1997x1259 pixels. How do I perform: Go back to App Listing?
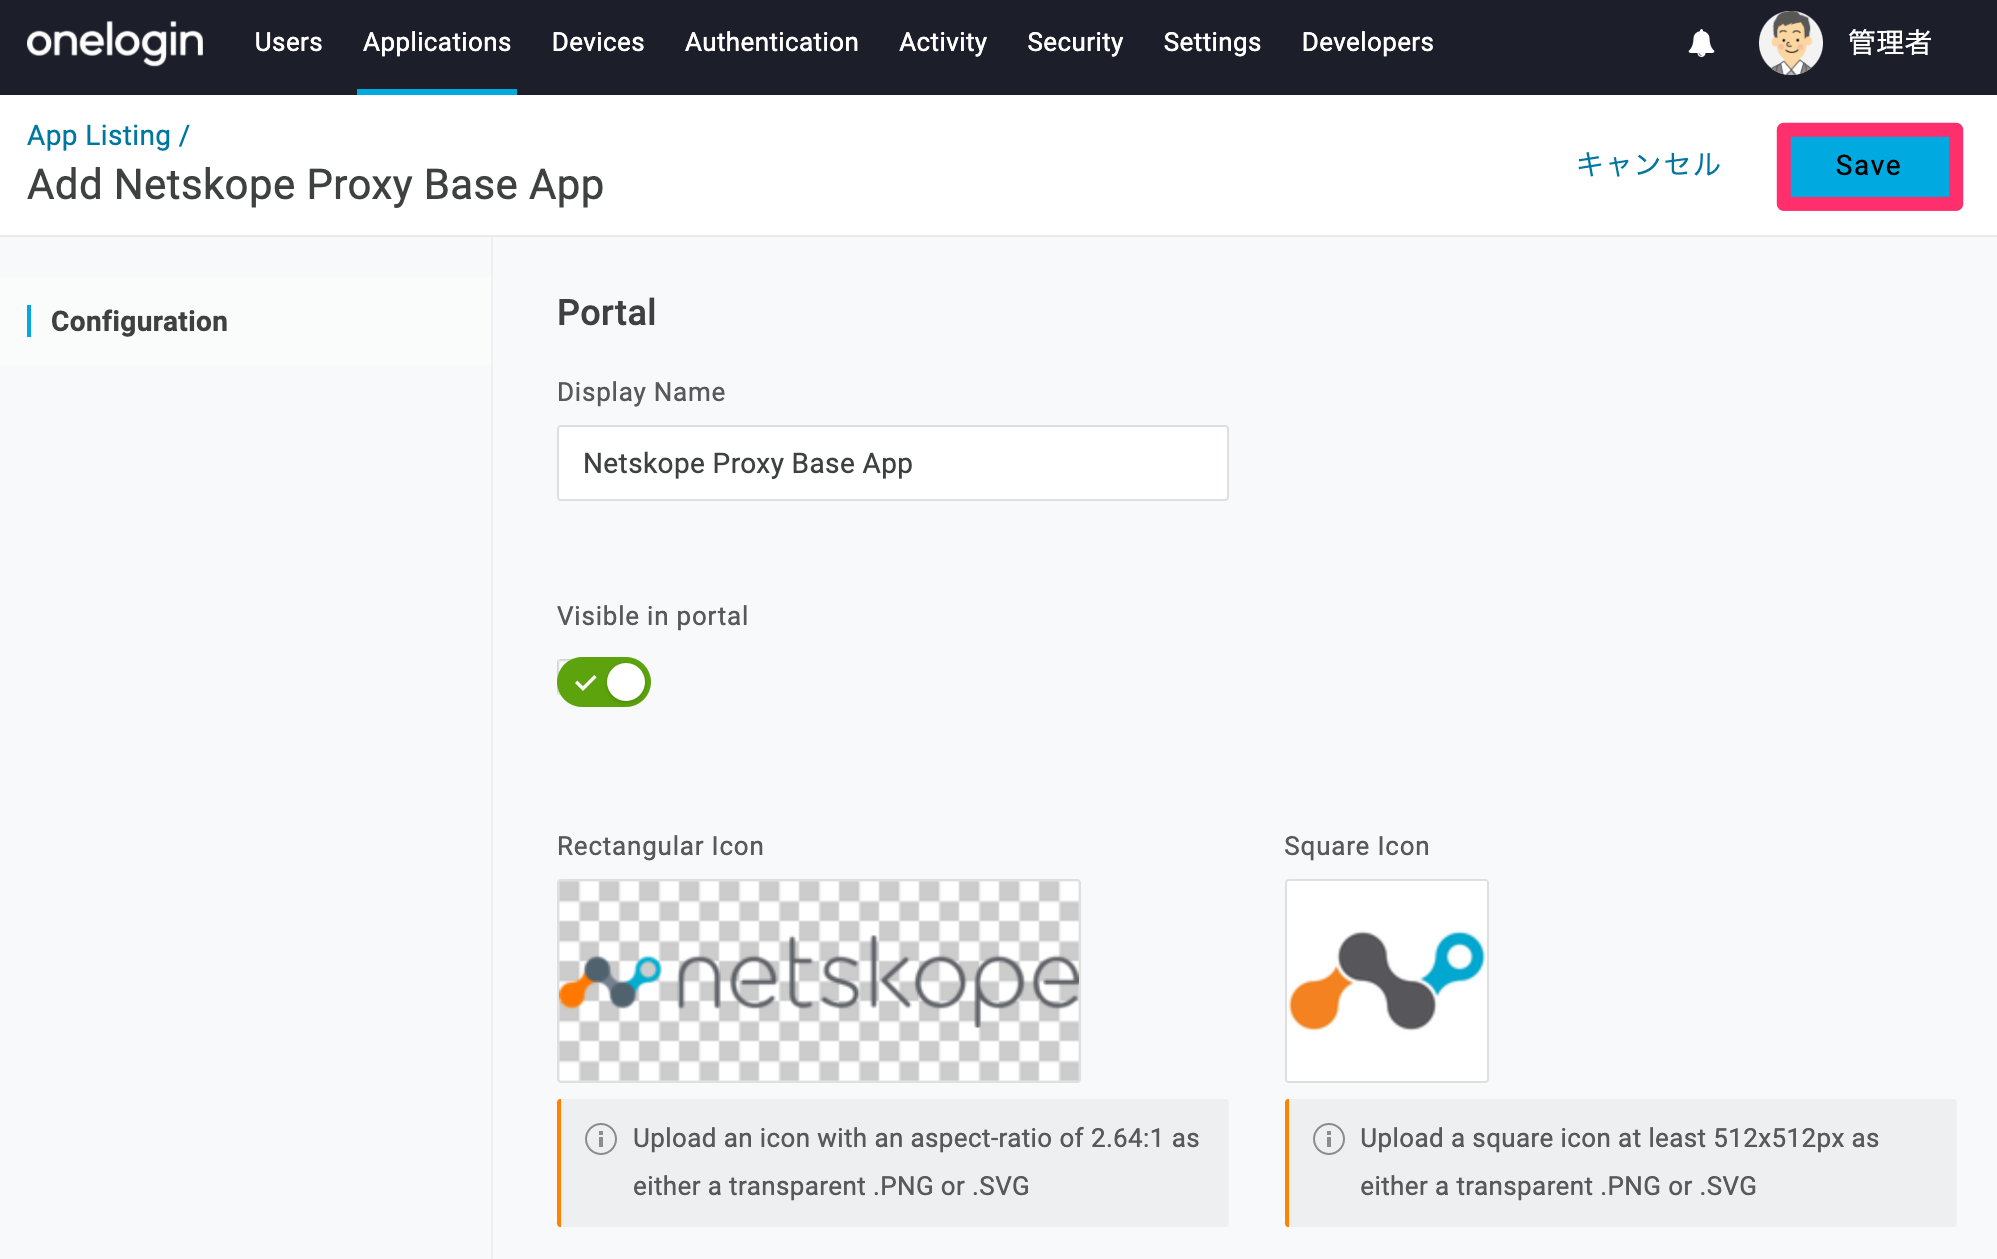coord(99,135)
